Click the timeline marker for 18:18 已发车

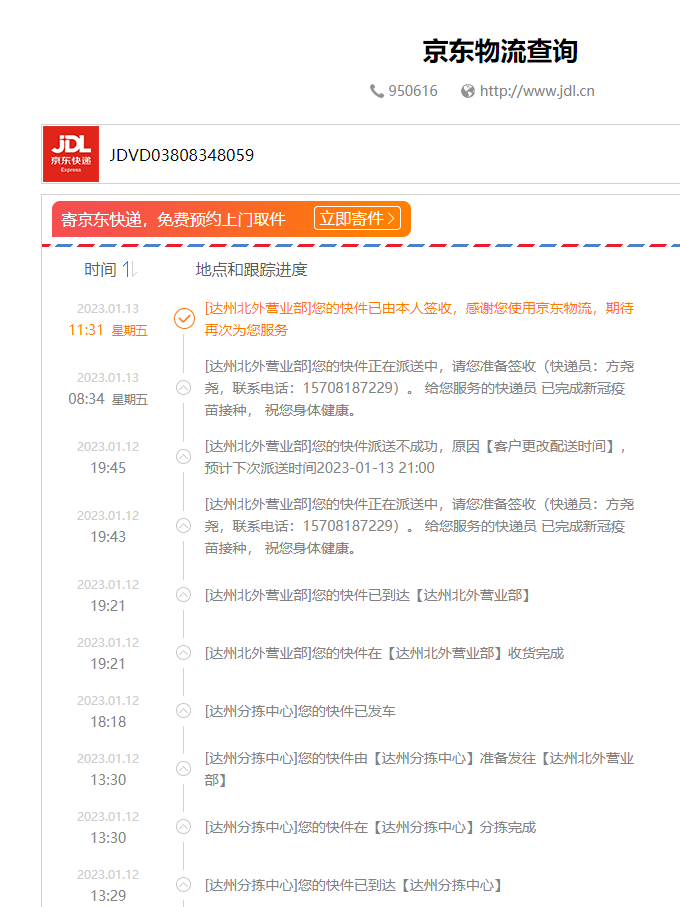click(x=183, y=711)
